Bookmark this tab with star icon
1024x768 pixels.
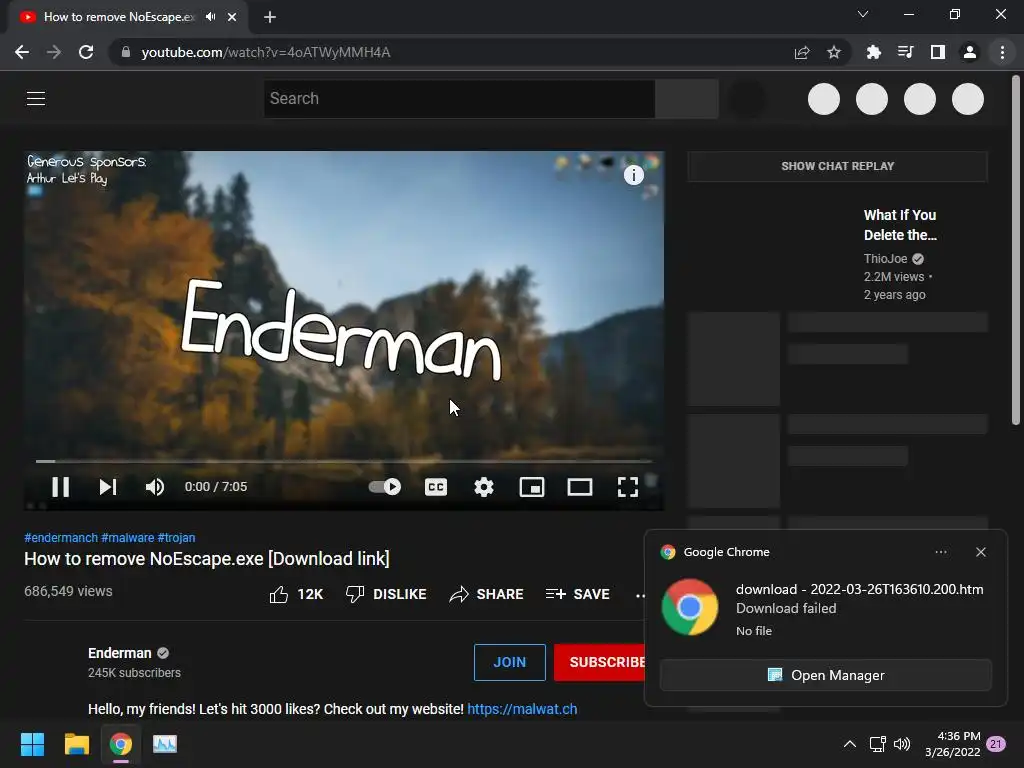point(833,52)
